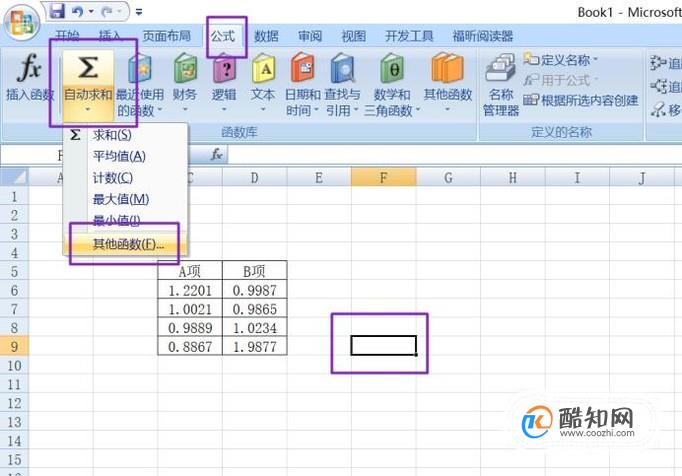Choose Average 平均值(A) from the menu
This screenshot has height=476, width=682.
tap(126, 156)
